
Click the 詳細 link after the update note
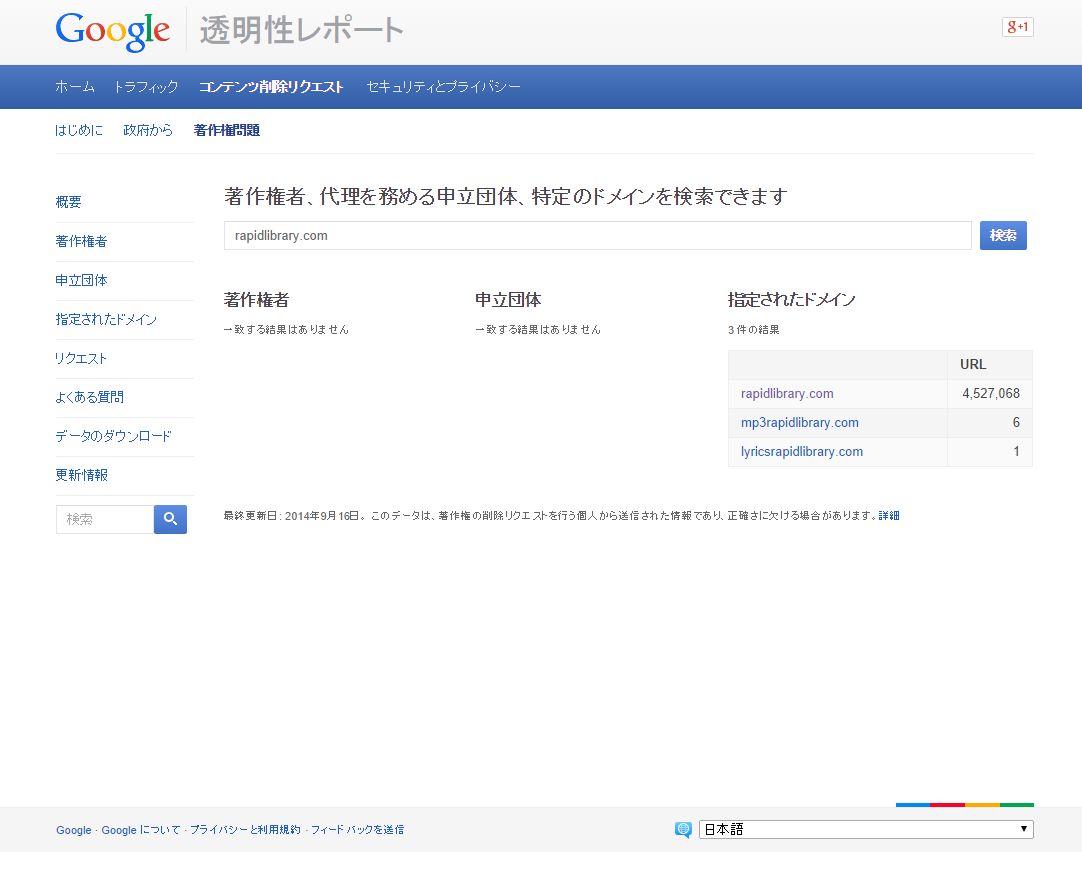tap(889, 515)
